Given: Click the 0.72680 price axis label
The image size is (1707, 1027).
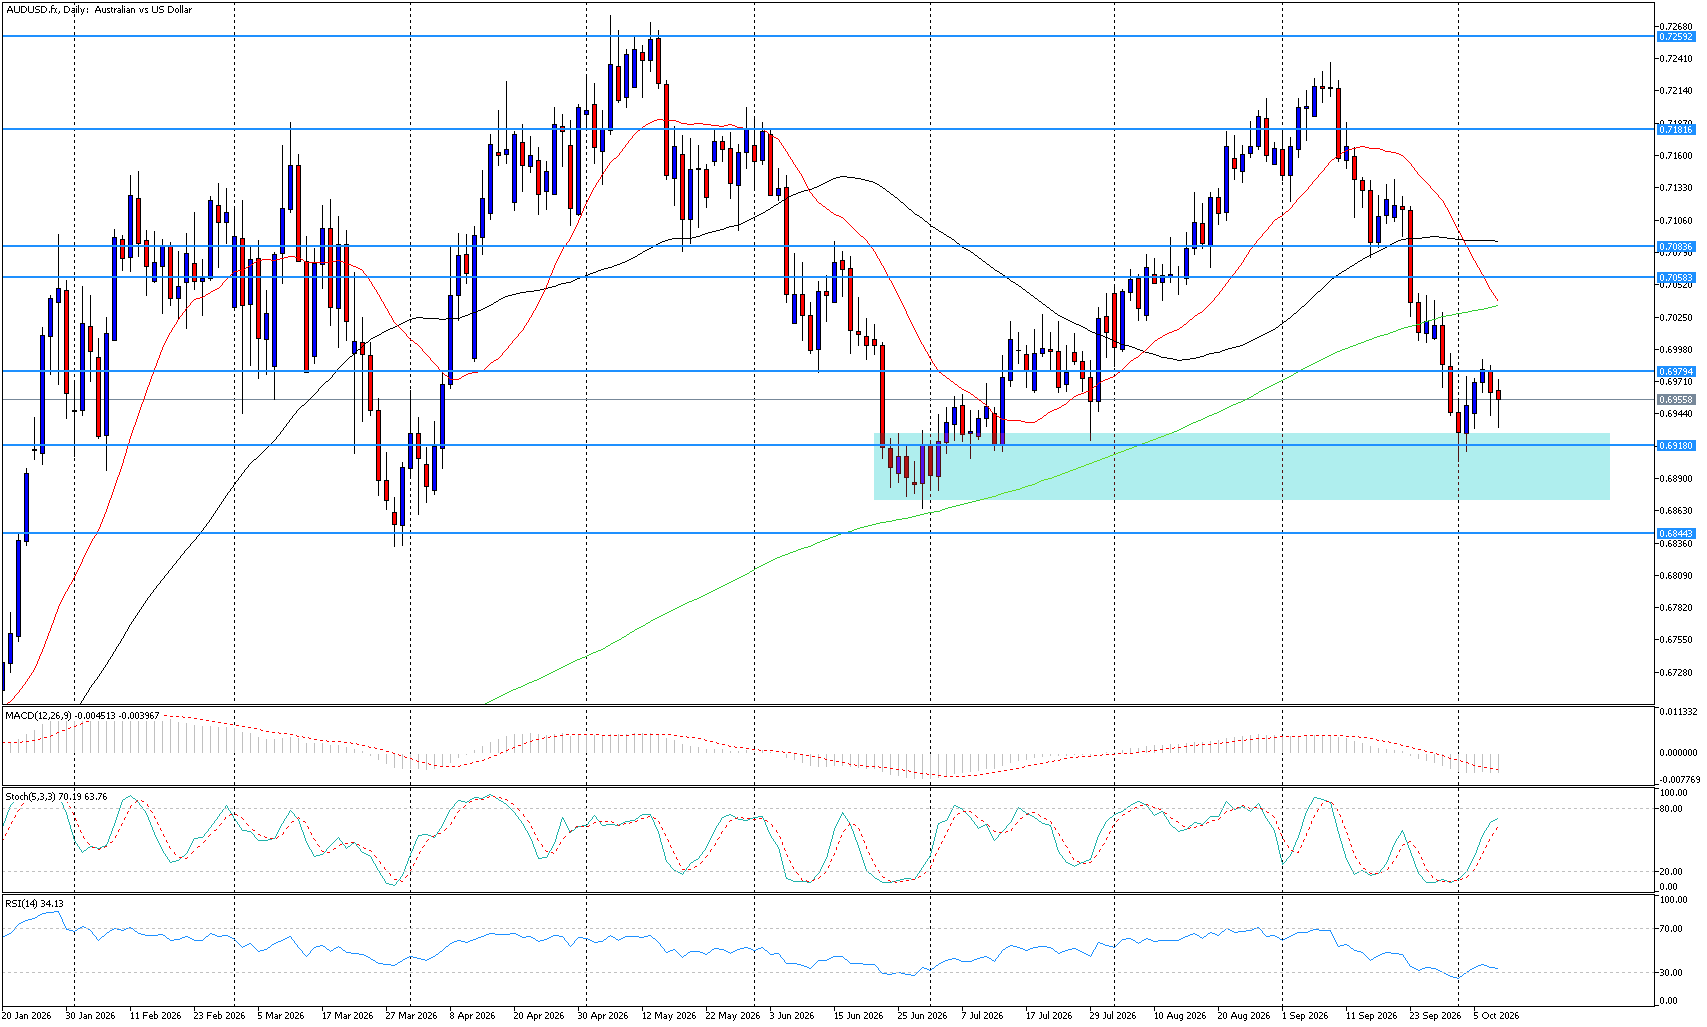Looking at the screenshot, I should pos(1676,27).
